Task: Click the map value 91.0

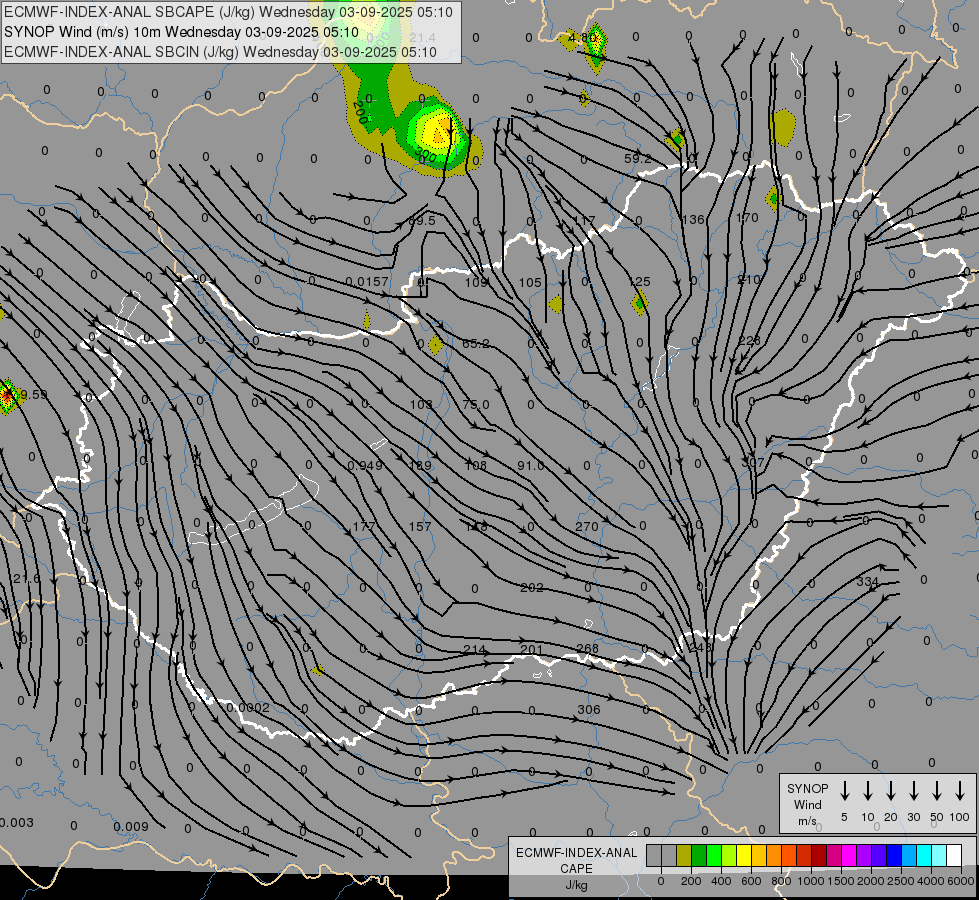Action: (531, 466)
